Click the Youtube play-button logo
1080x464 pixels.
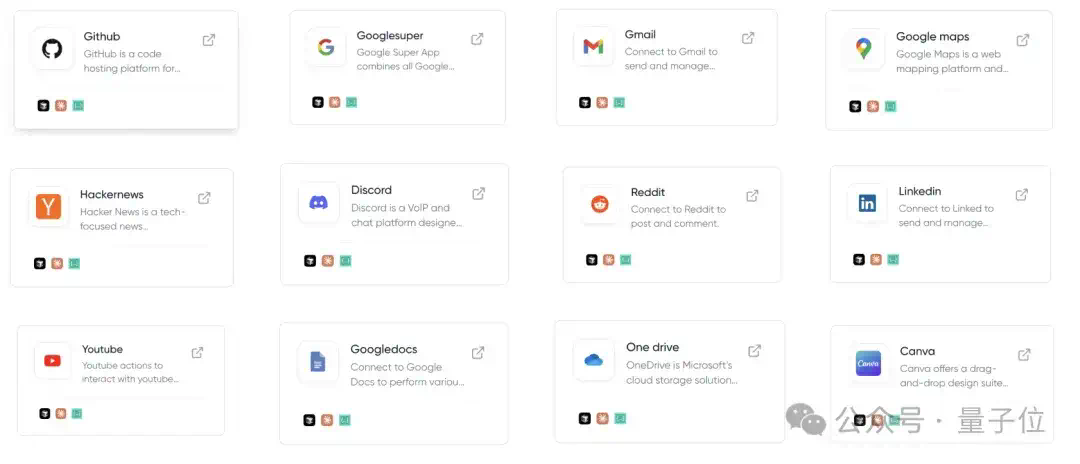(x=52, y=361)
